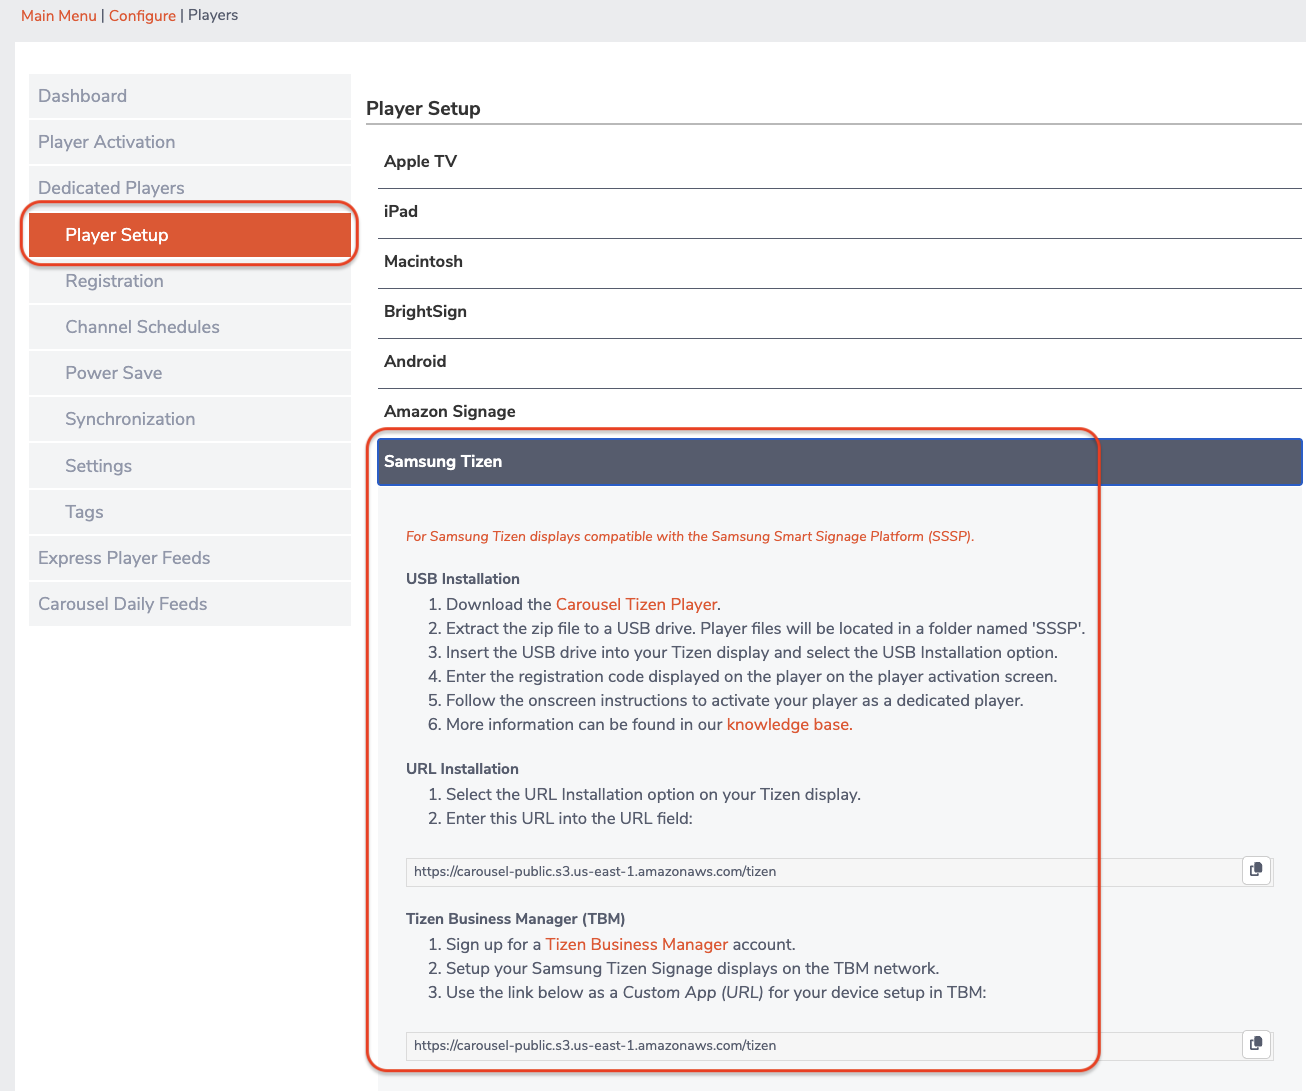The height and width of the screenshot is (1091, 1306).
Task: Click step 'Follow the onscreen instructions'
Action: pyautogui.click(x=735, y=700)
